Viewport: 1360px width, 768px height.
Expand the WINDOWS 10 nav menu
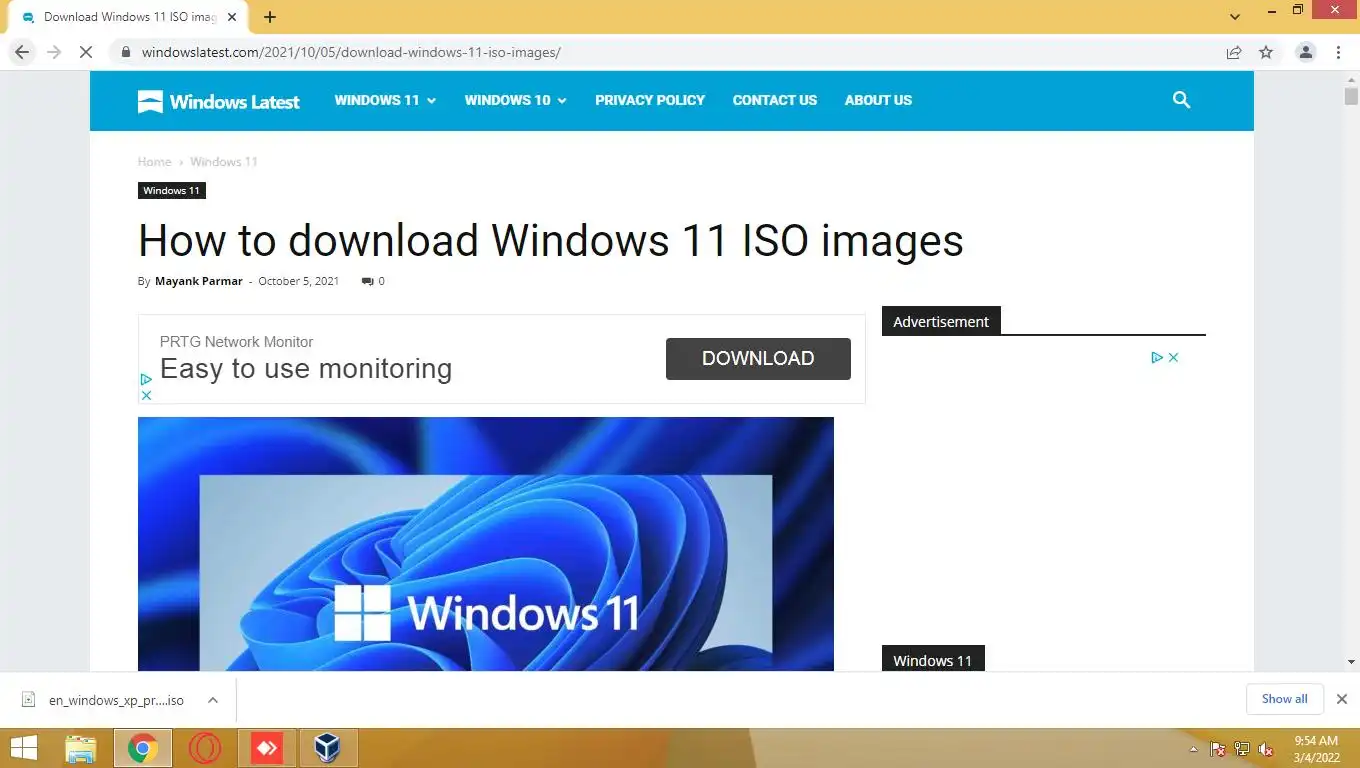515,100
